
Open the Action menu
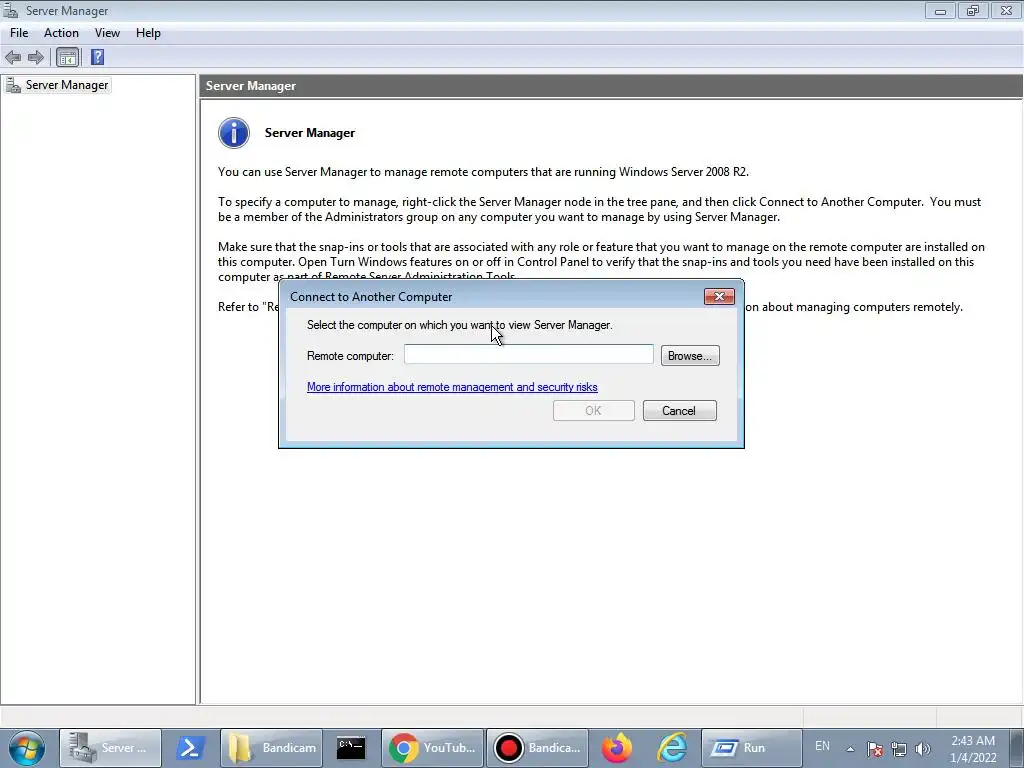pyautogui.click(x=61, y=33)
